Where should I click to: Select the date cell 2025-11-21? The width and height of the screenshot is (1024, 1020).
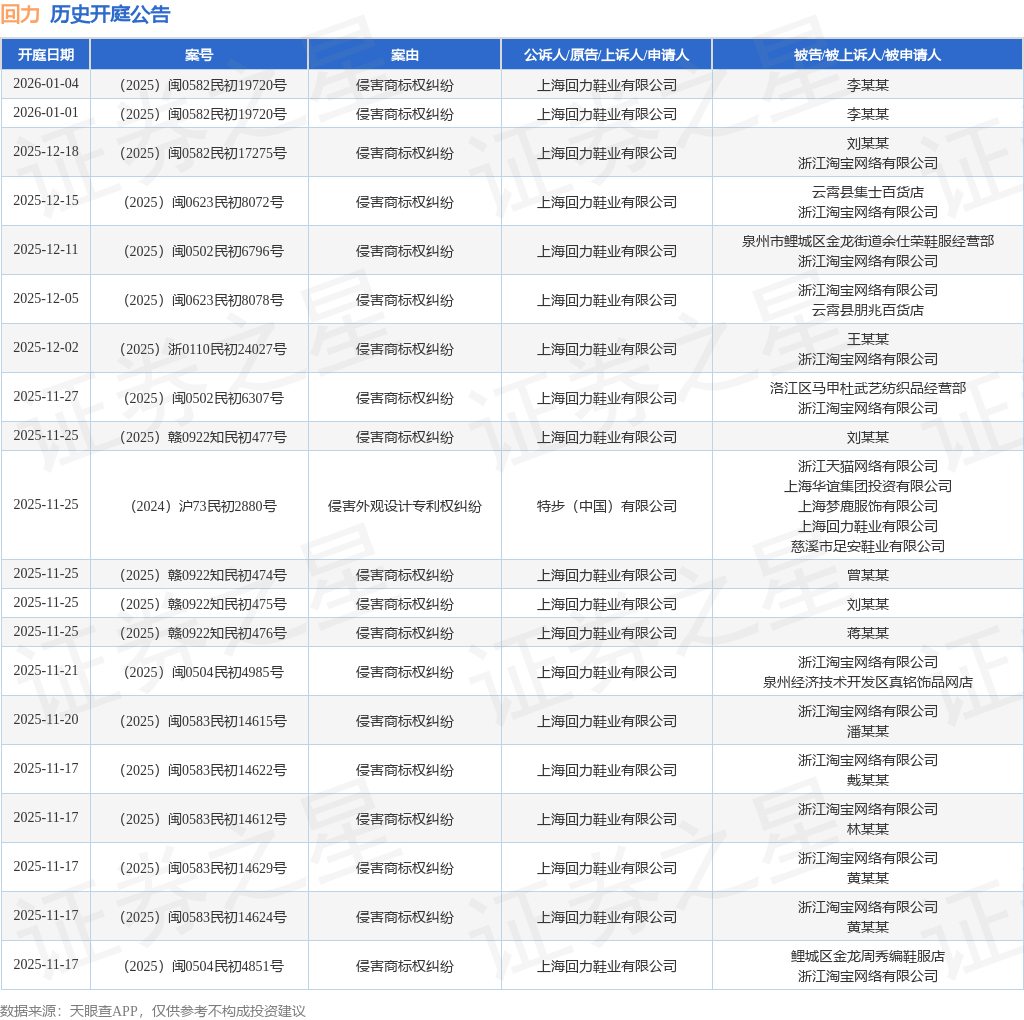46,671
